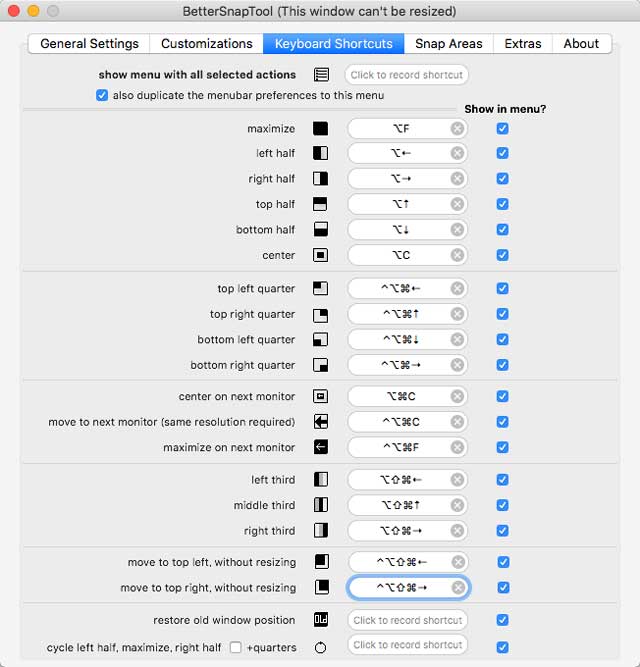Click the move to top left shortcut field
The width and height of the screenshot is (640, 667).
pos(408,562)
